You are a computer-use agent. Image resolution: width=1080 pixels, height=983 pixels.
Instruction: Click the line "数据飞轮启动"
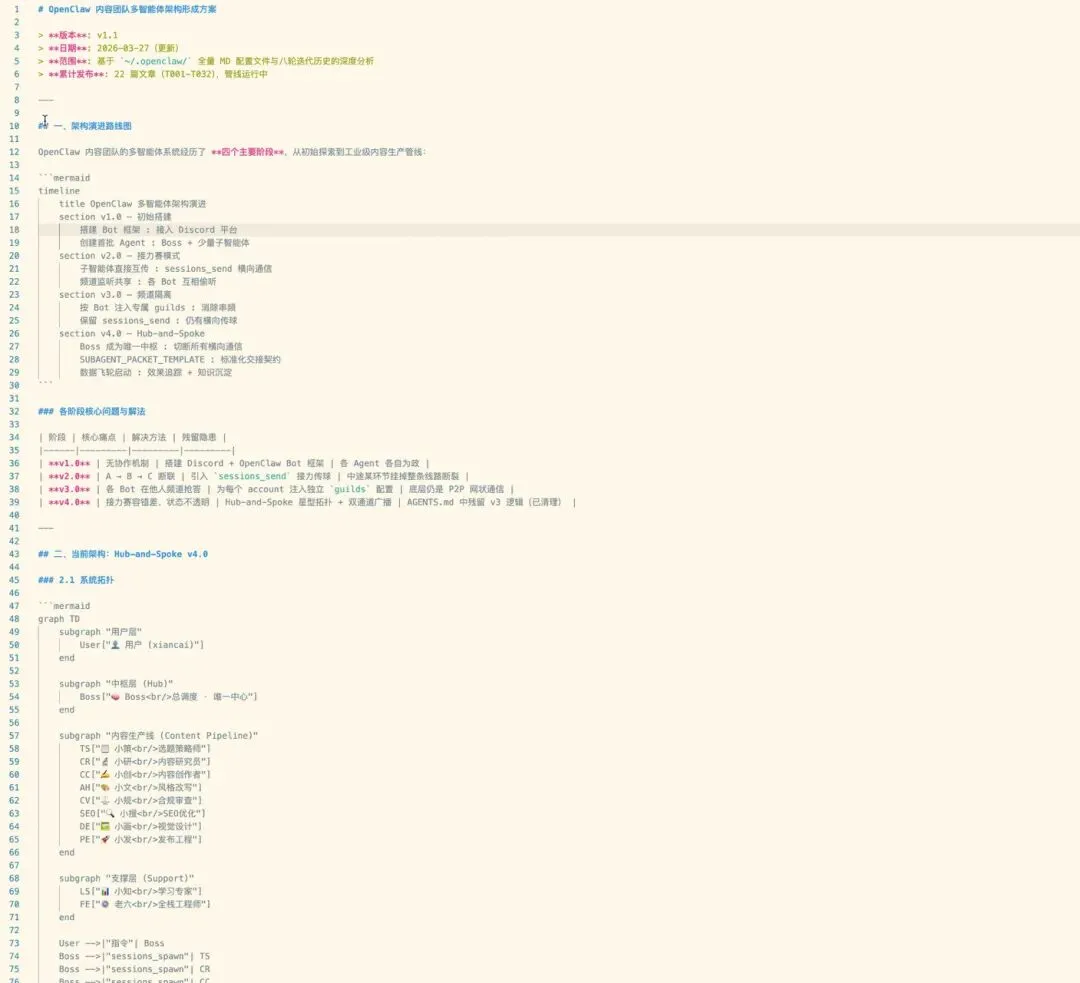click(156, 373)
